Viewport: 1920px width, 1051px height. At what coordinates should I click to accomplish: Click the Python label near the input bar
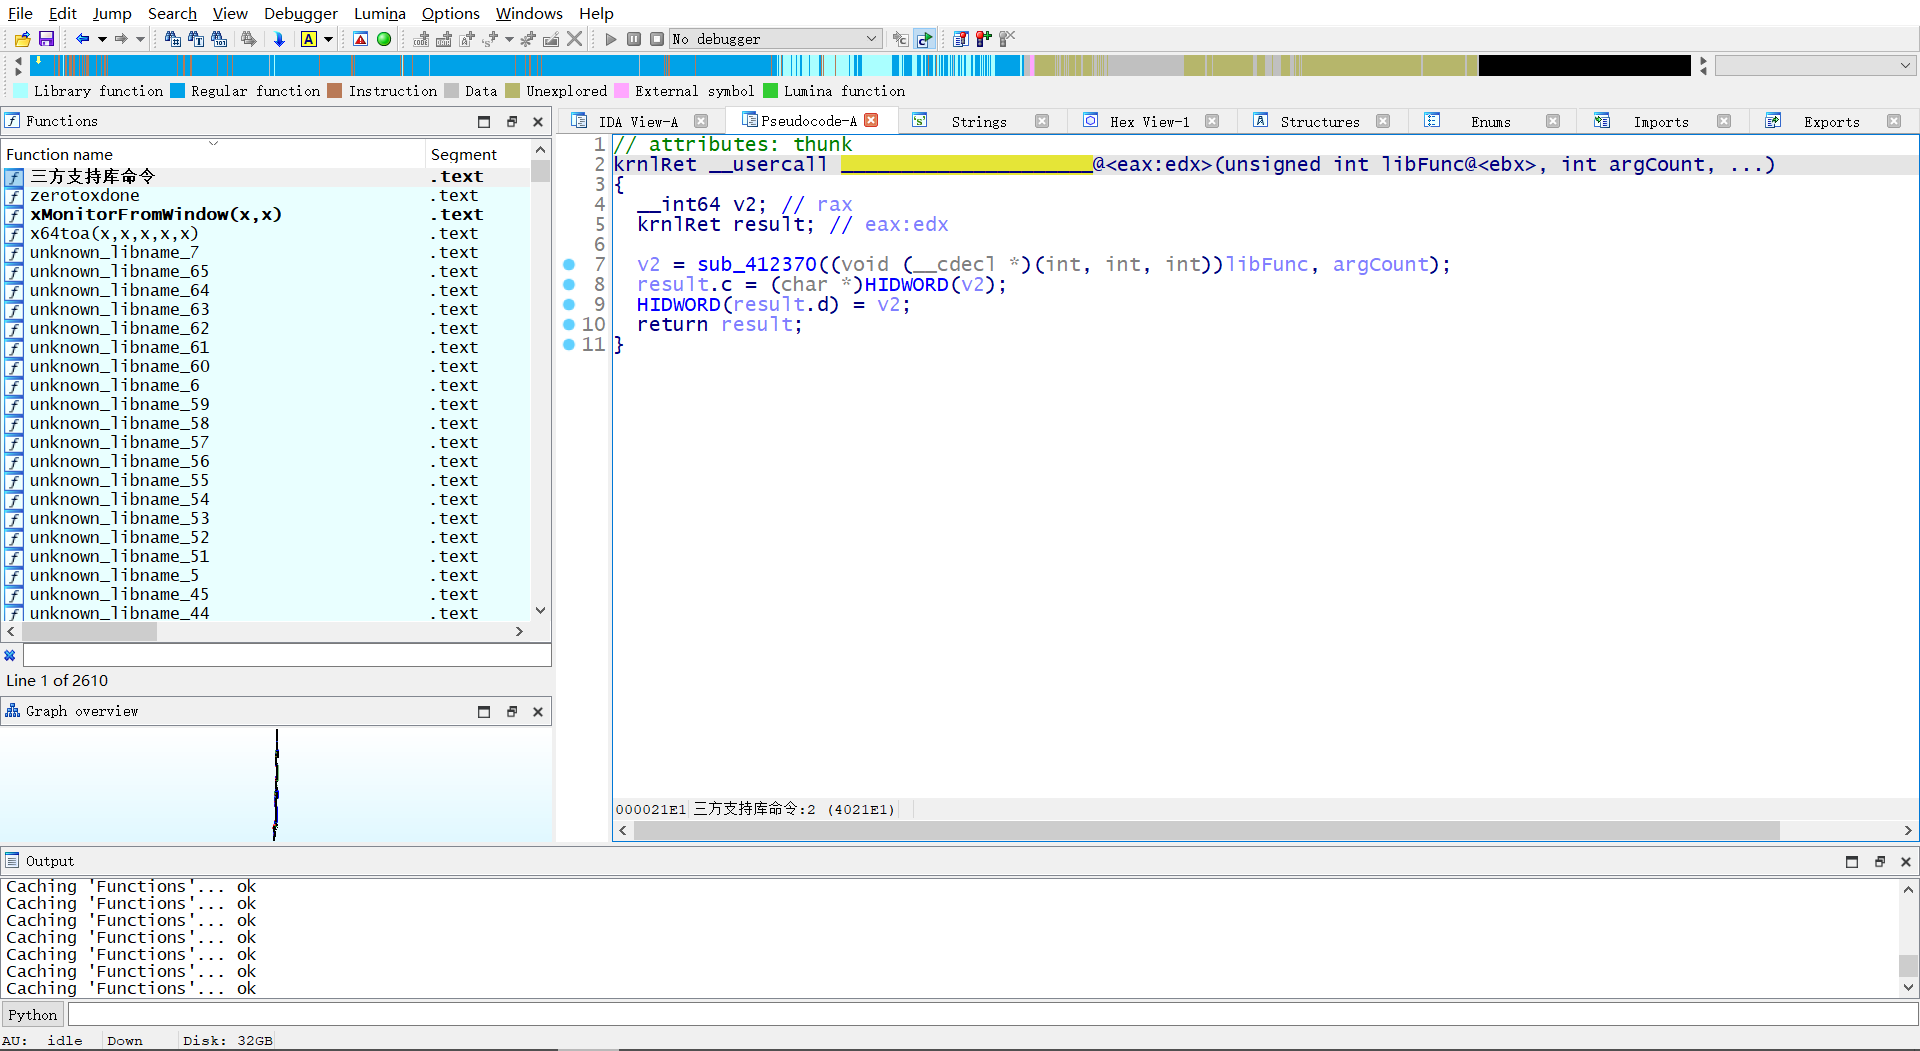pos(32,1014)
